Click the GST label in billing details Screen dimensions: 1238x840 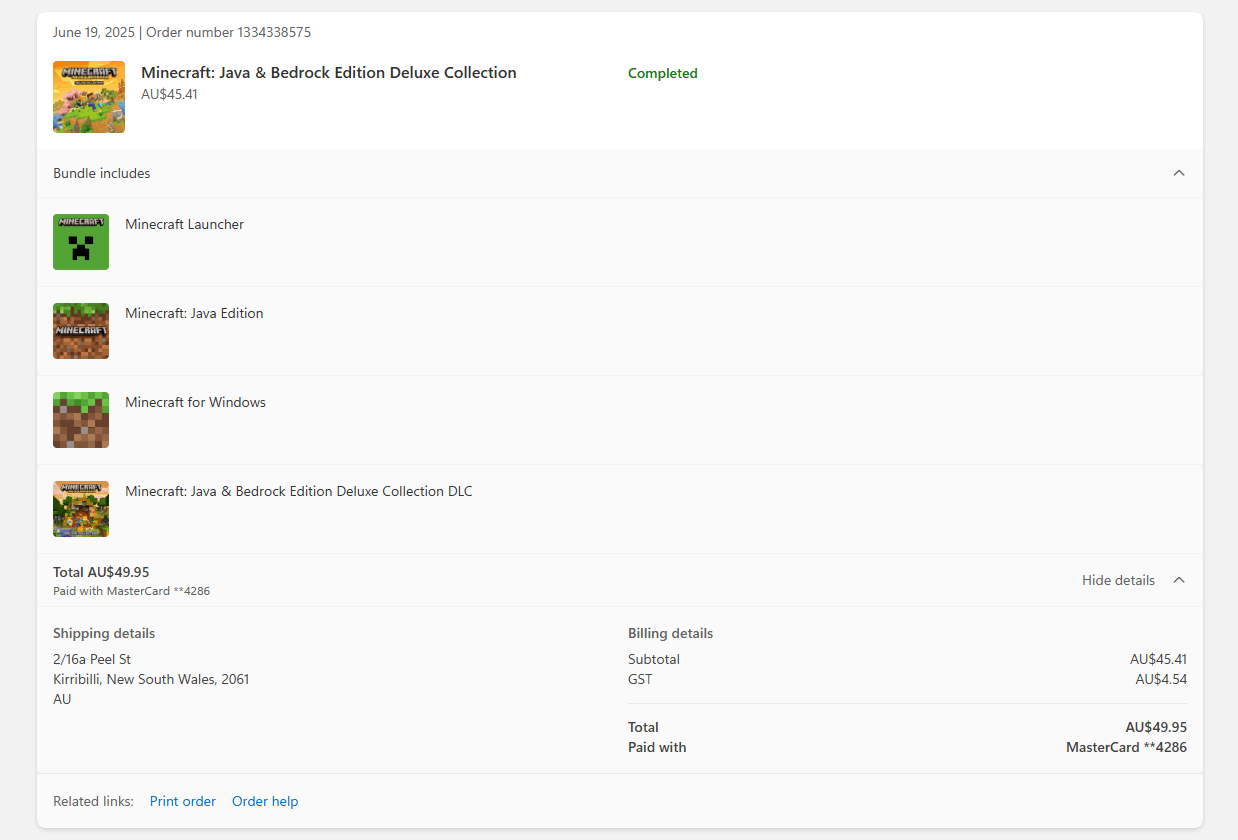pos(640,679)
